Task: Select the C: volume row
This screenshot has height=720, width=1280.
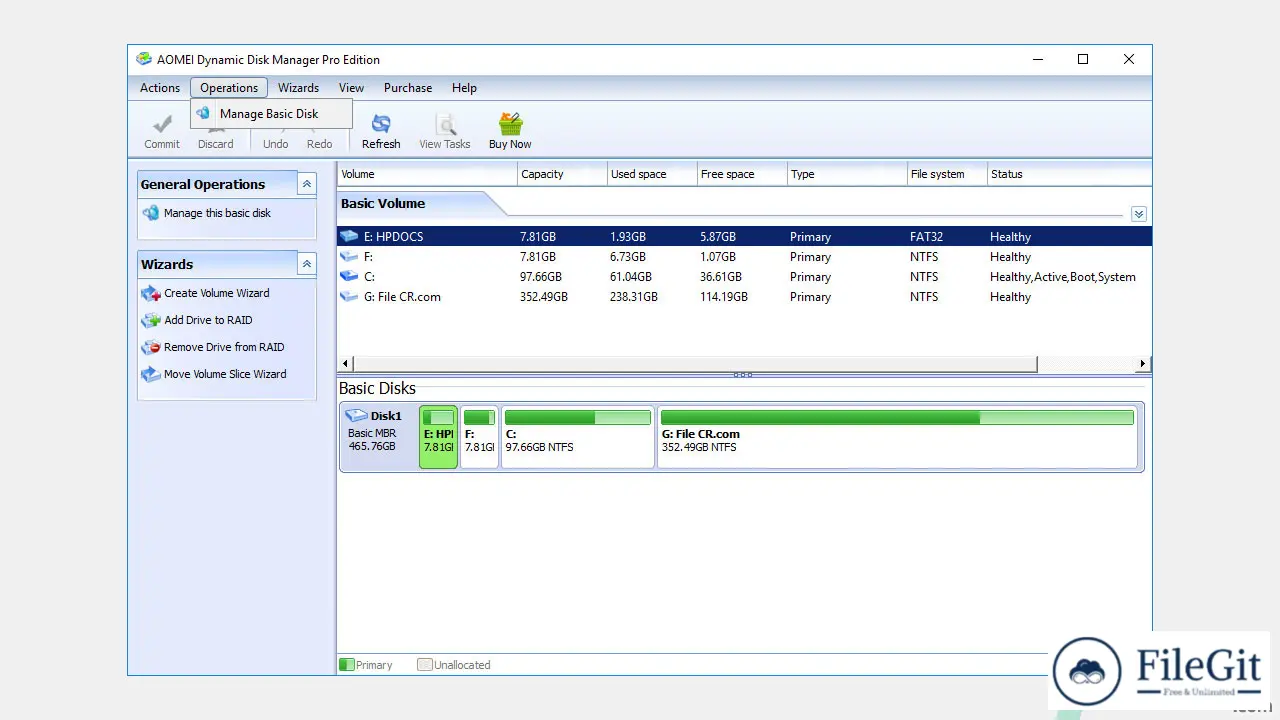Action: pos(744,277)
